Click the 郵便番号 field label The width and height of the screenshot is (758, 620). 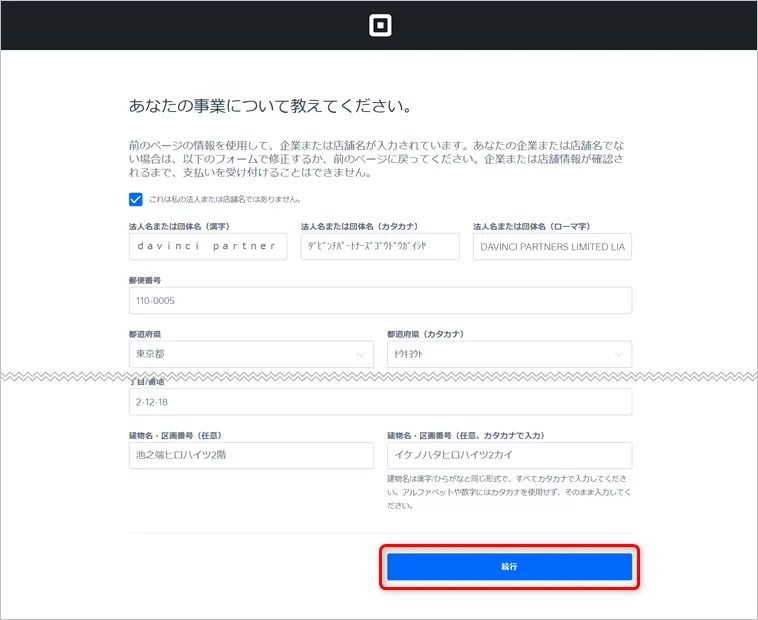click(146, 280)
